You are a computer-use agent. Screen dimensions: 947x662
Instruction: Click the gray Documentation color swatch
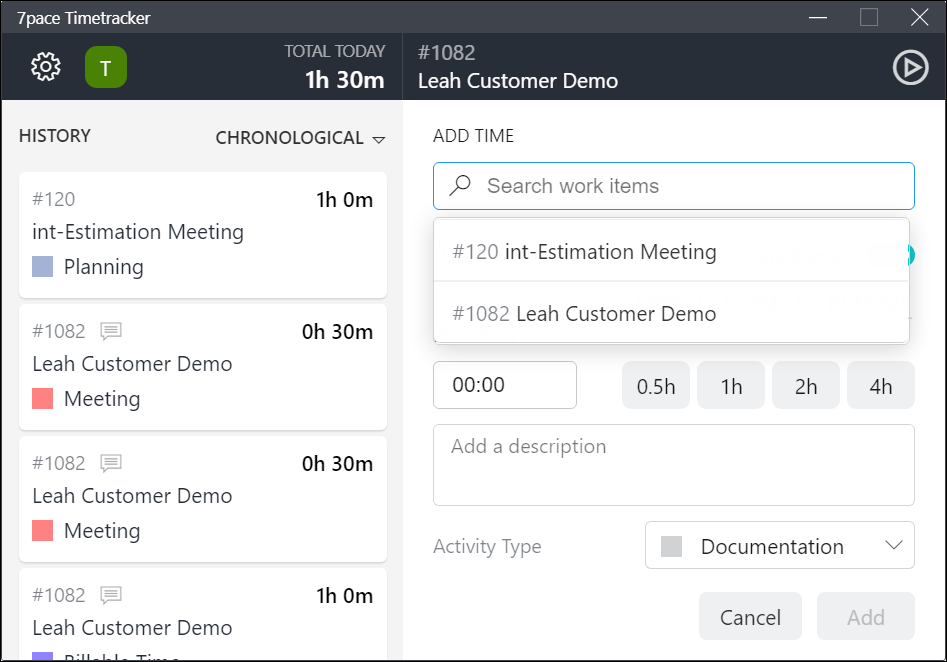671,546
